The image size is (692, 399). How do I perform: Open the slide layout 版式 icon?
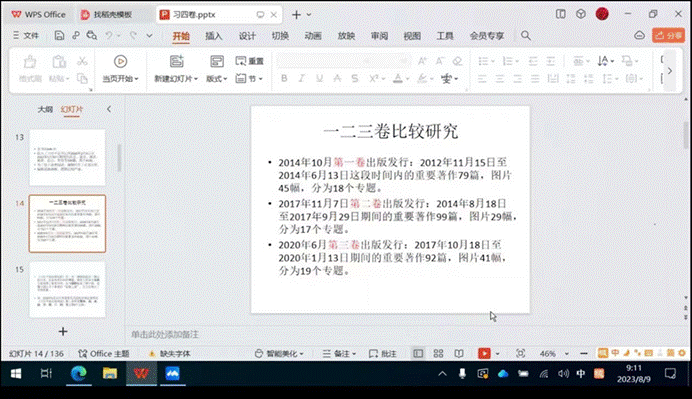point(217,62)
